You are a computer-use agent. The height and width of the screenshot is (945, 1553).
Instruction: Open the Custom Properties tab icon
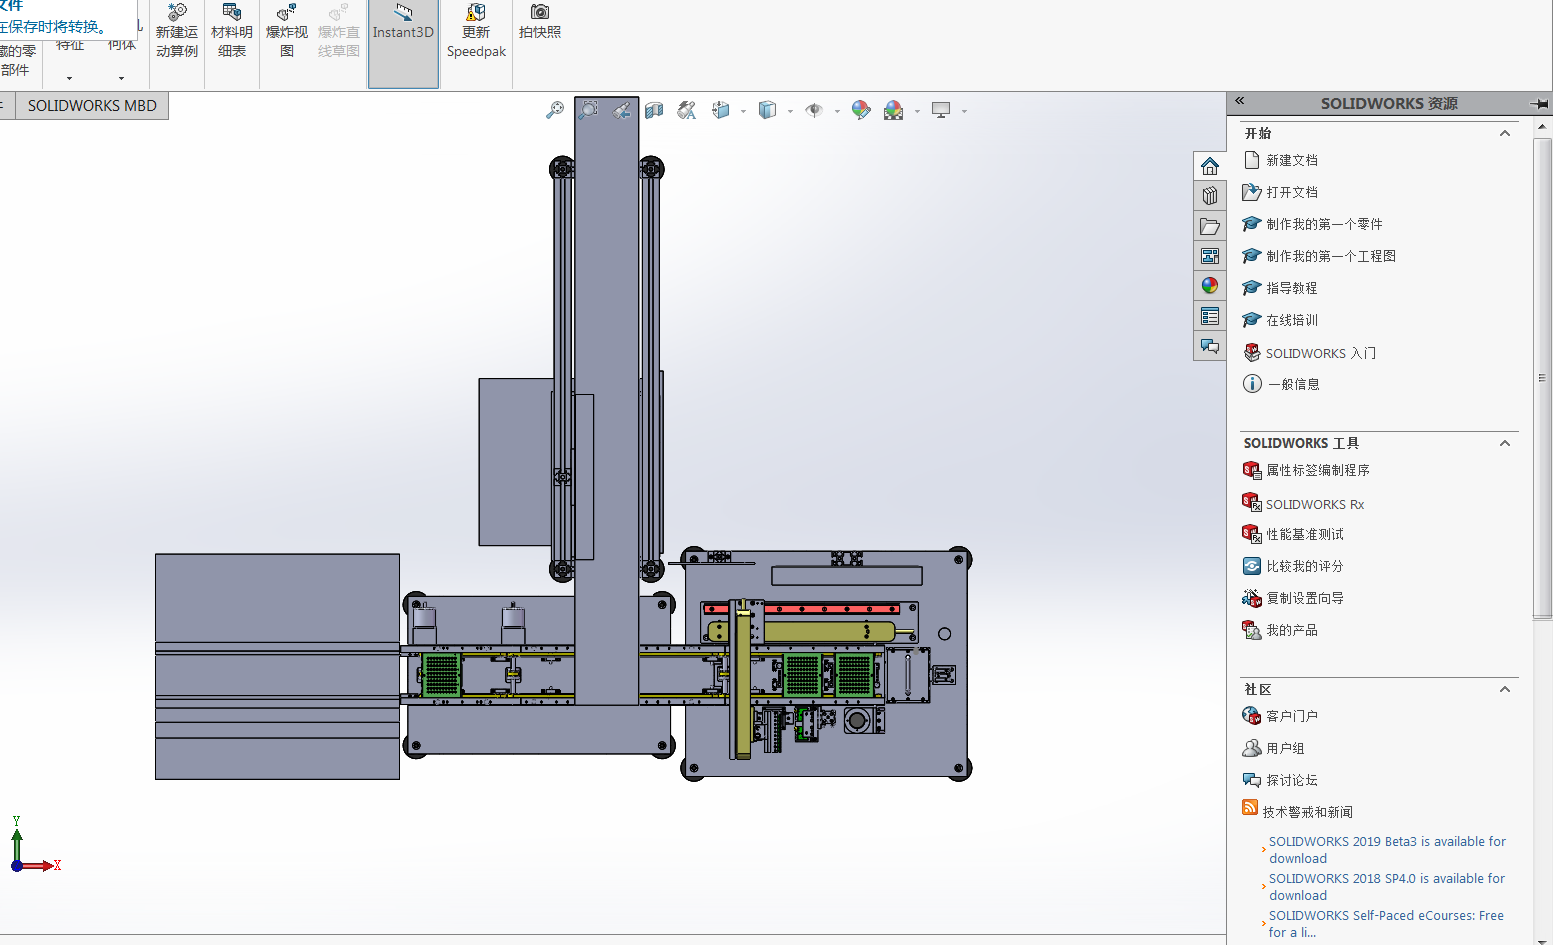1210,317
